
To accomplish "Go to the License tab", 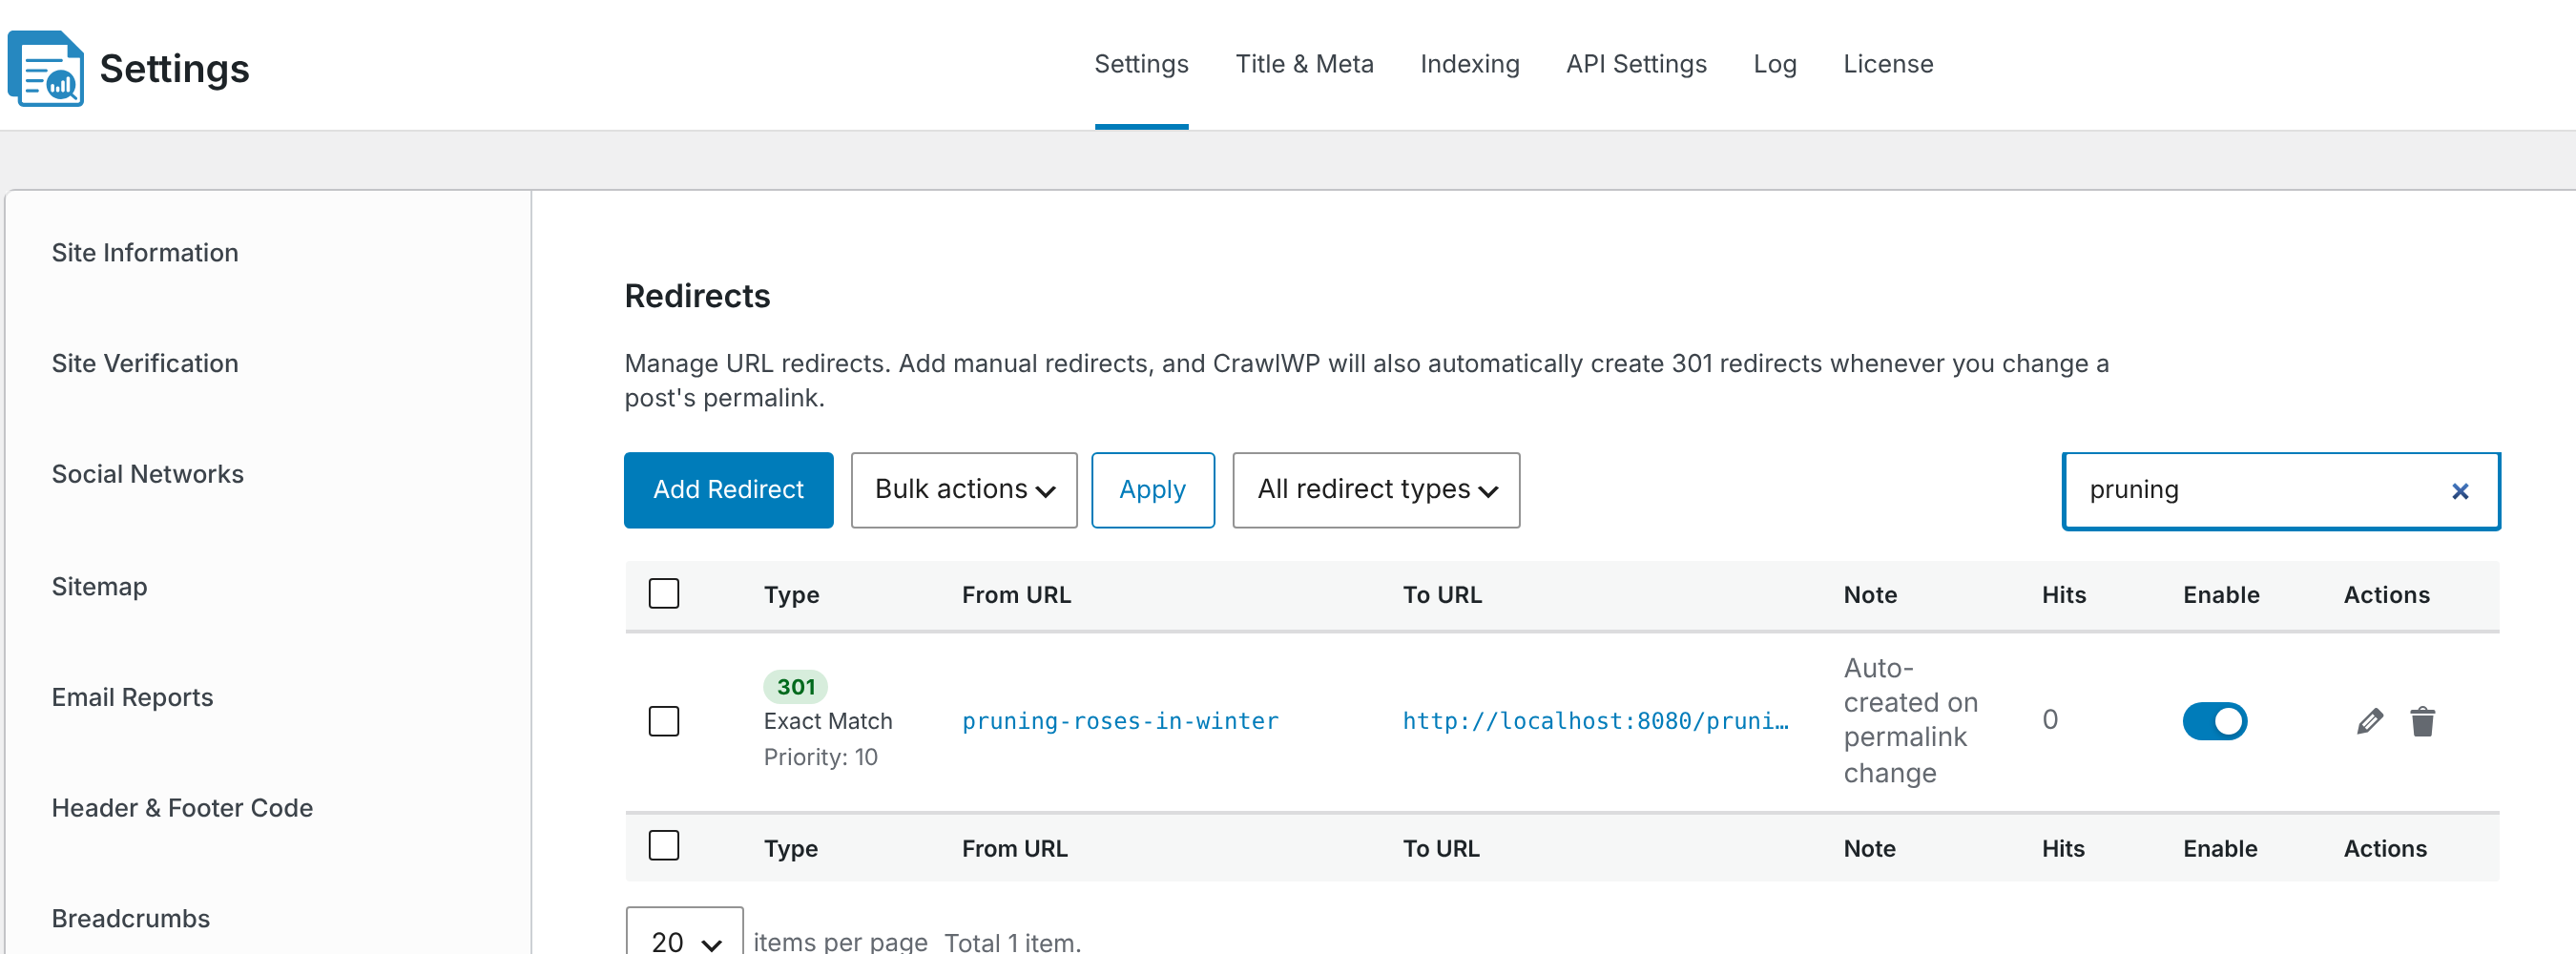I will tap(1888, 64).
